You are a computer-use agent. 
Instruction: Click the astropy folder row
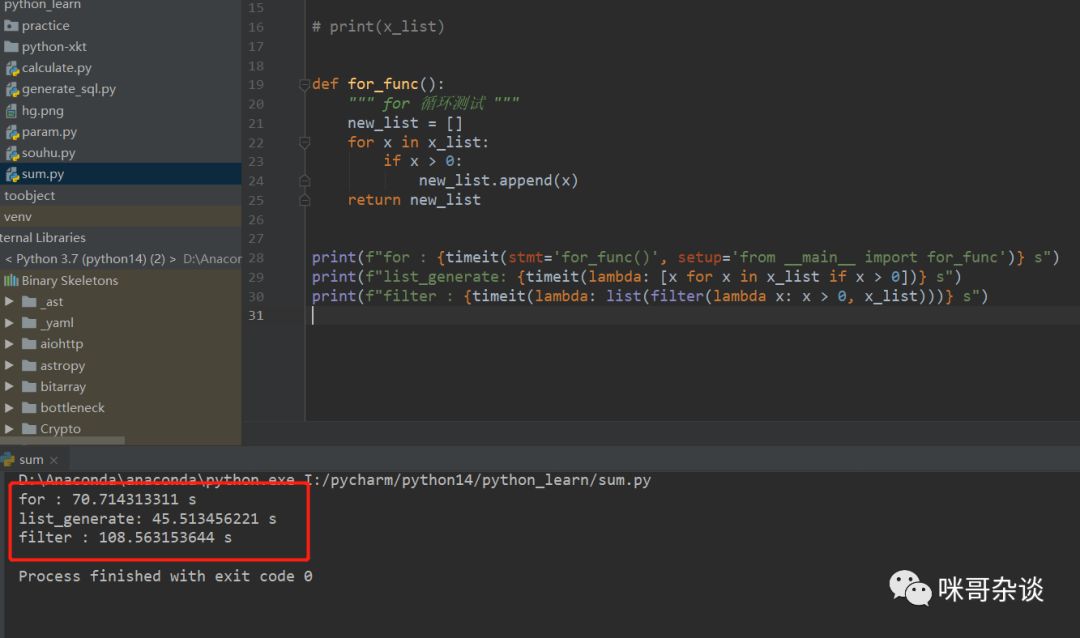121,365
